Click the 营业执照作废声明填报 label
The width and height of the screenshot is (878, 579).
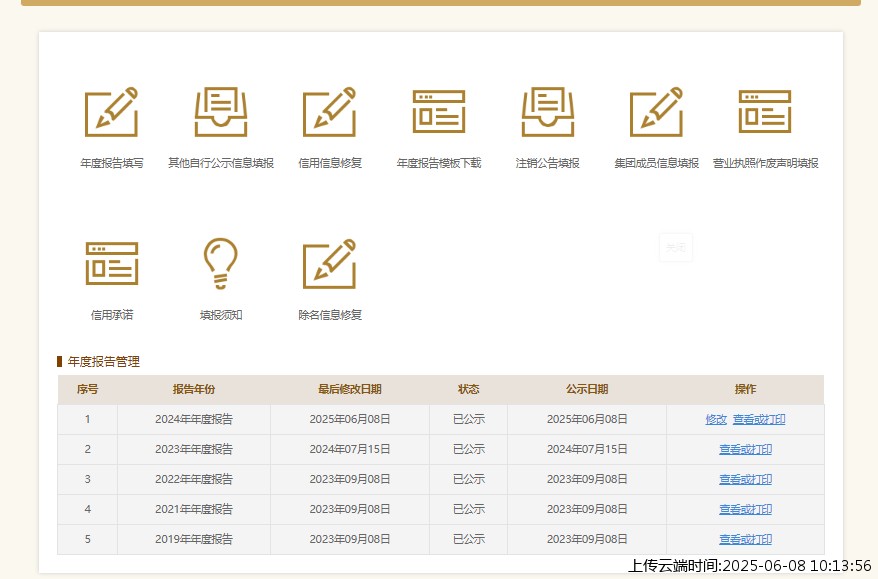765,163
